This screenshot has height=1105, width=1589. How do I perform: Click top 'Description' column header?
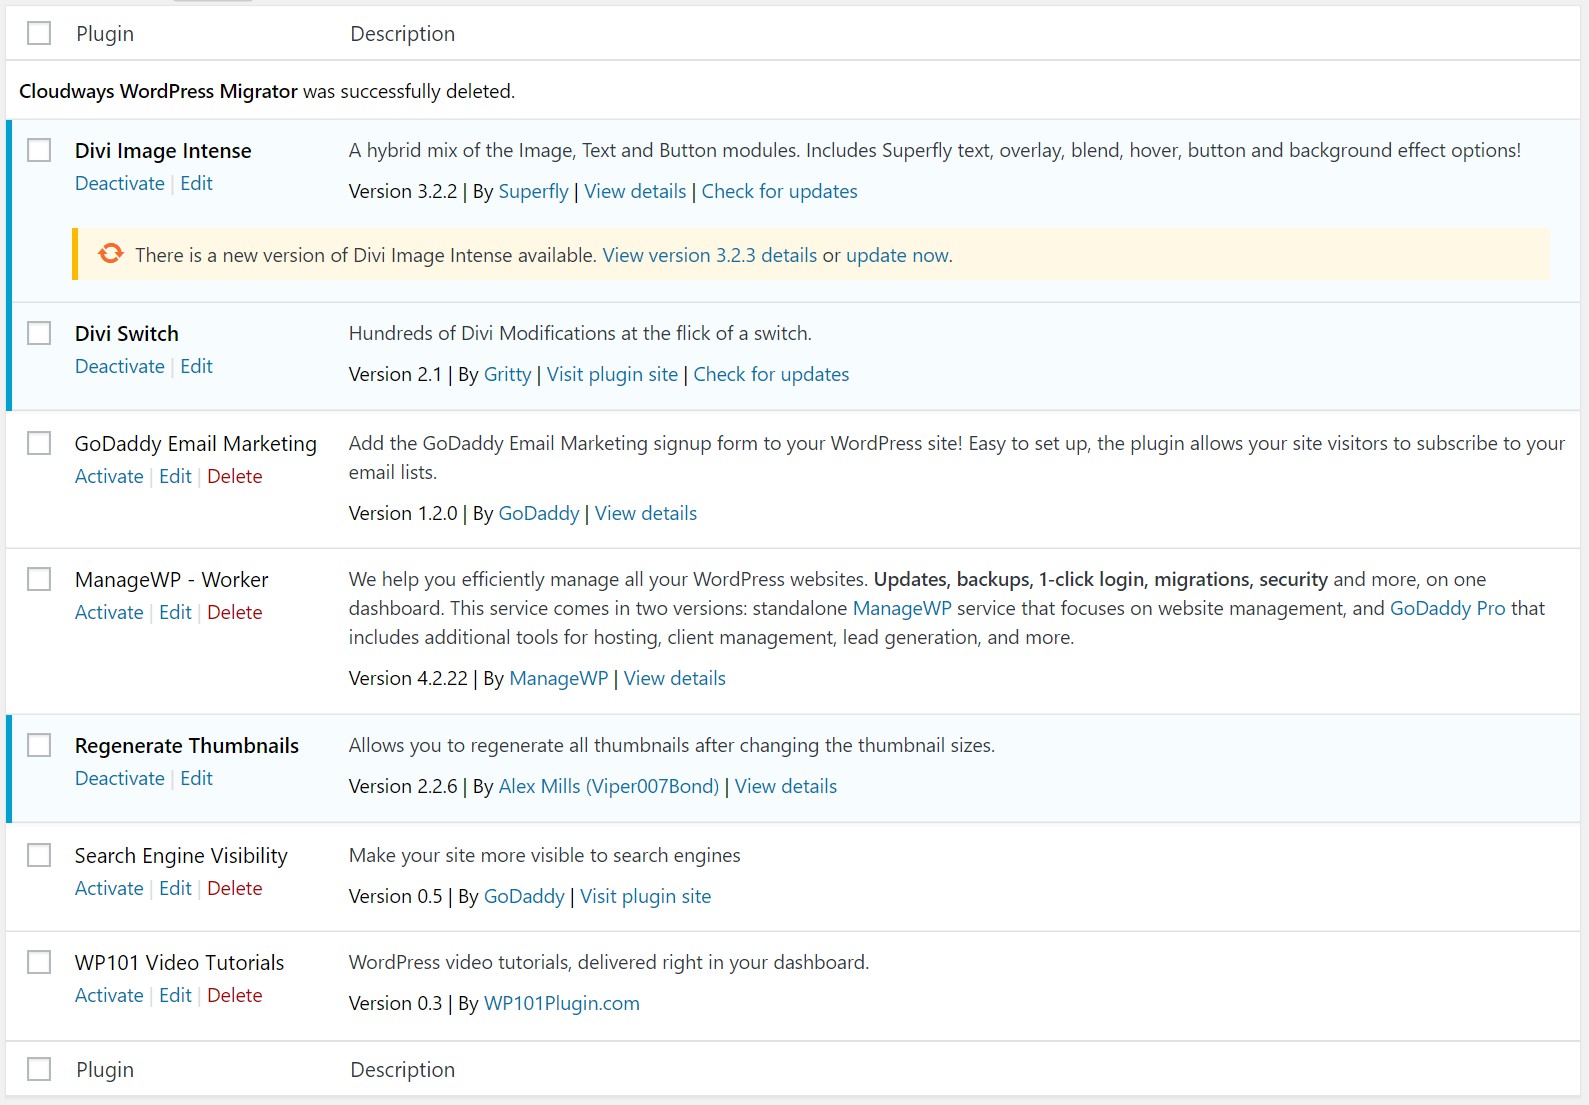click(402, 34)
